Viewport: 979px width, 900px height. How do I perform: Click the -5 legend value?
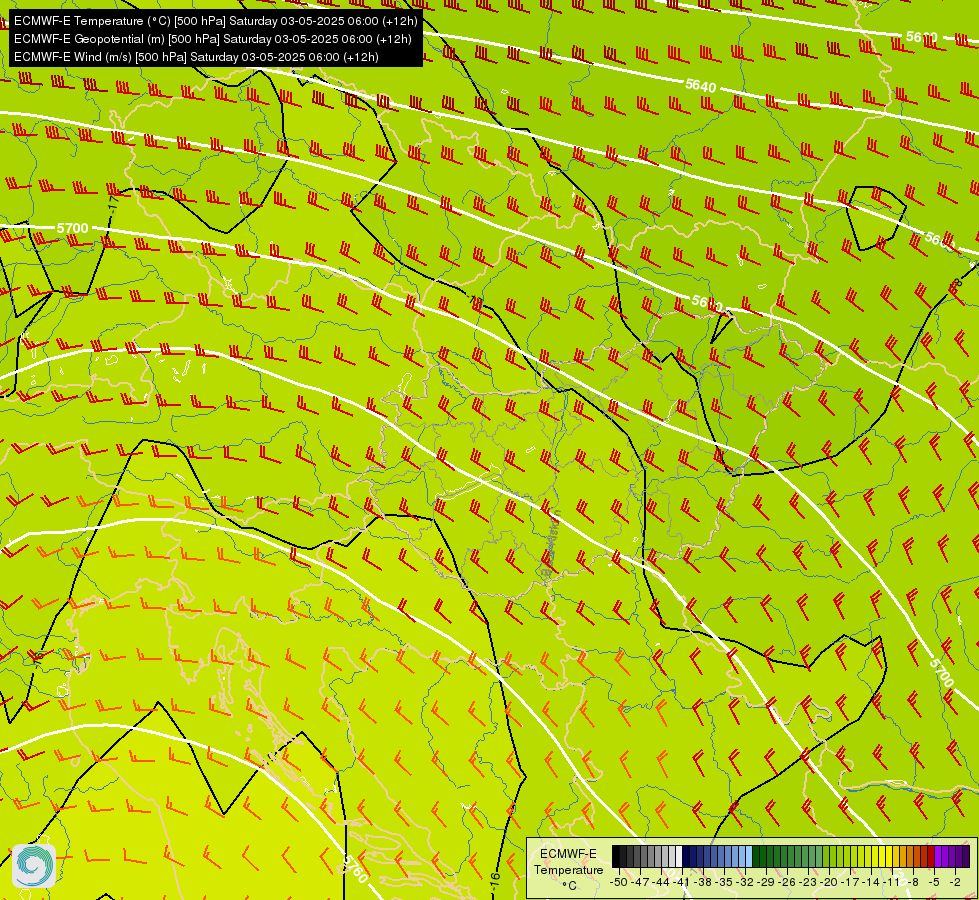pos(936,882)
